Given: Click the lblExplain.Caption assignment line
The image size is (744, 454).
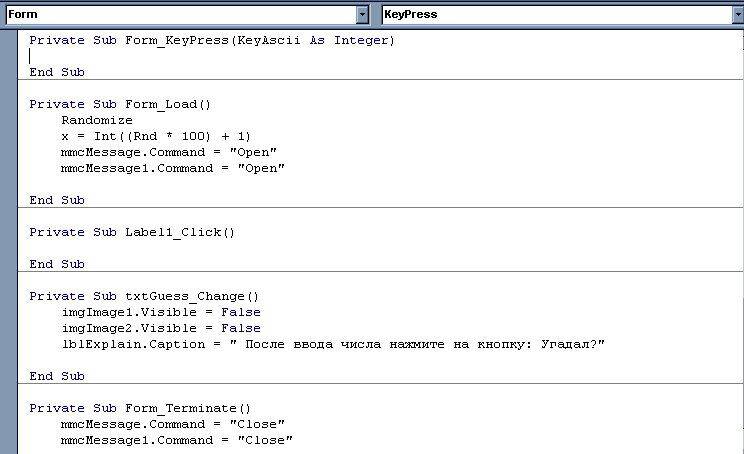Looking at the screenshot, I should click(334, 344).
